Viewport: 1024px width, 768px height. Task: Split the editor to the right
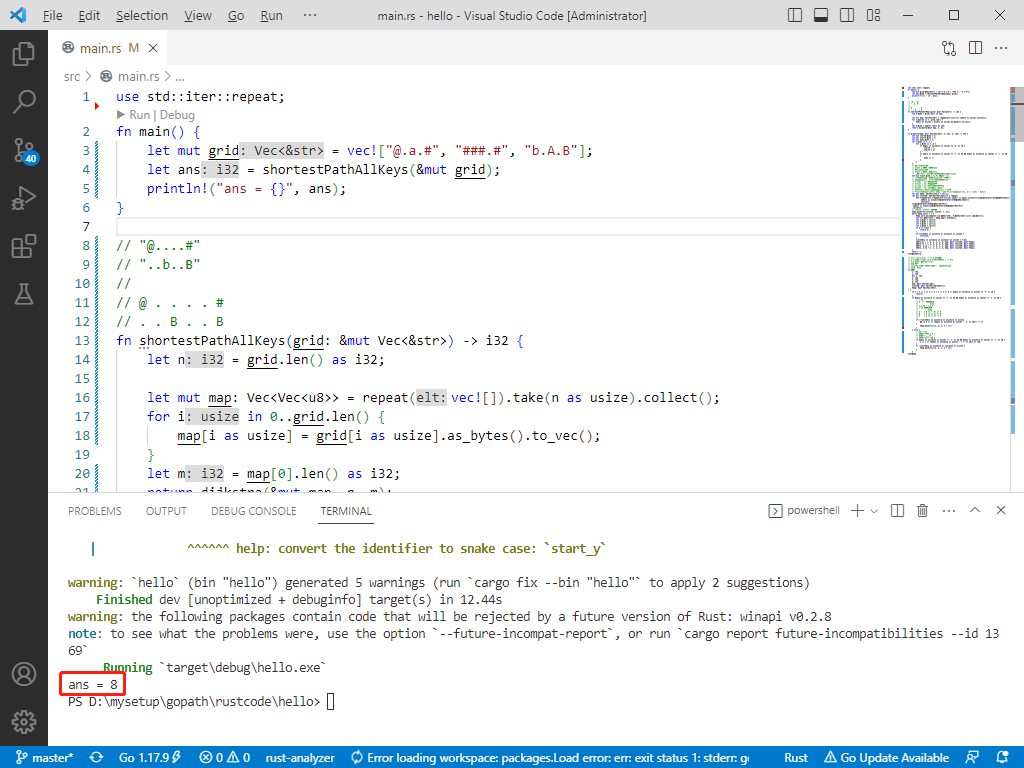click(x=975, y=48)
